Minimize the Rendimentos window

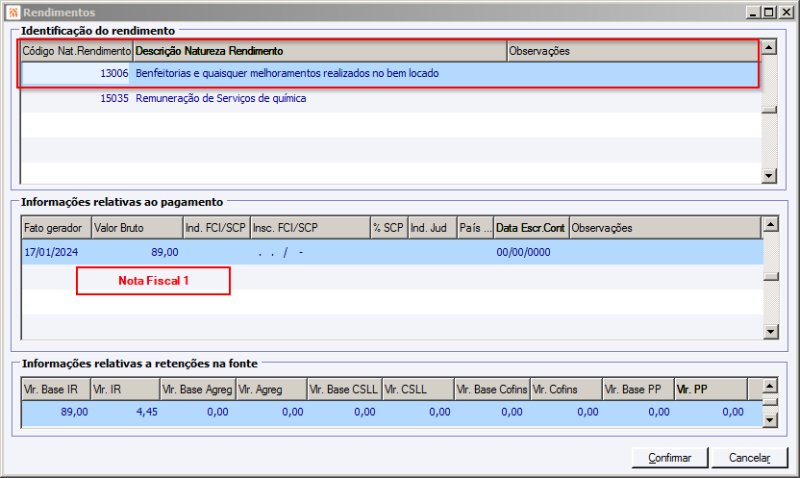pos(753,12)
